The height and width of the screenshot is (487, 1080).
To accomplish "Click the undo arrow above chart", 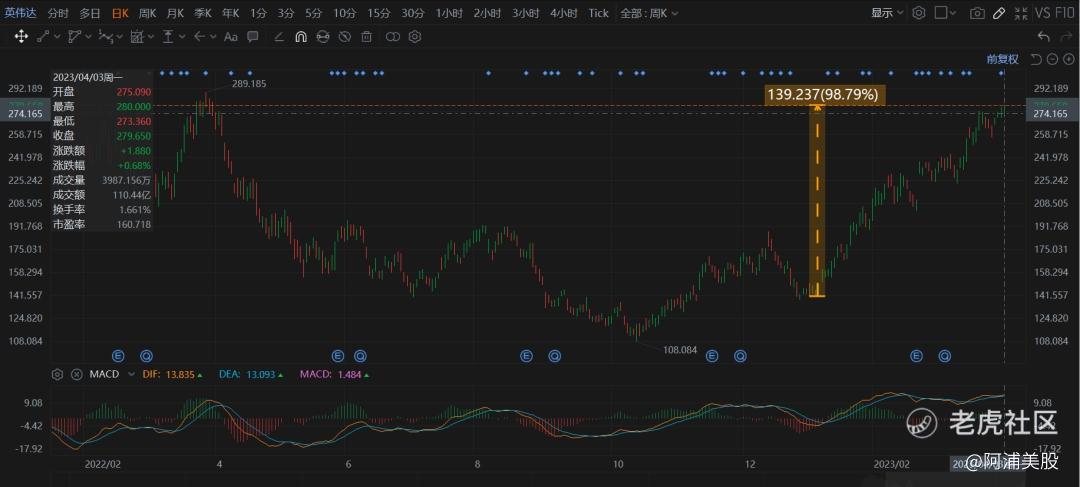I will pos(1044,36).
